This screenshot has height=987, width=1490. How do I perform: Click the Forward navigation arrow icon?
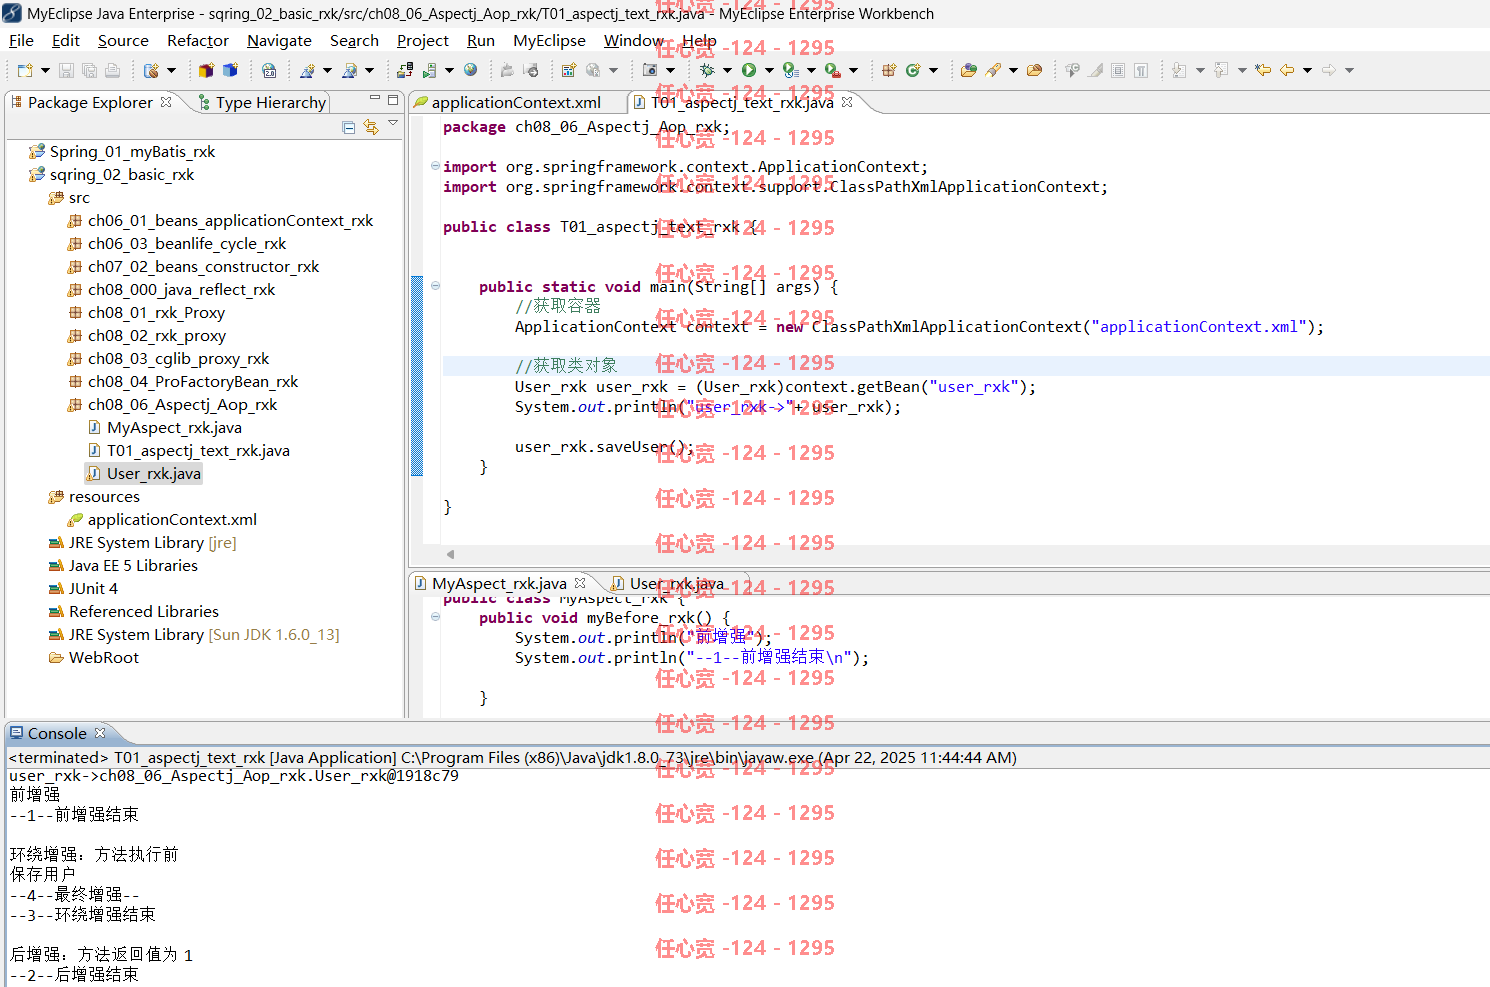[x=1329, y=70]
